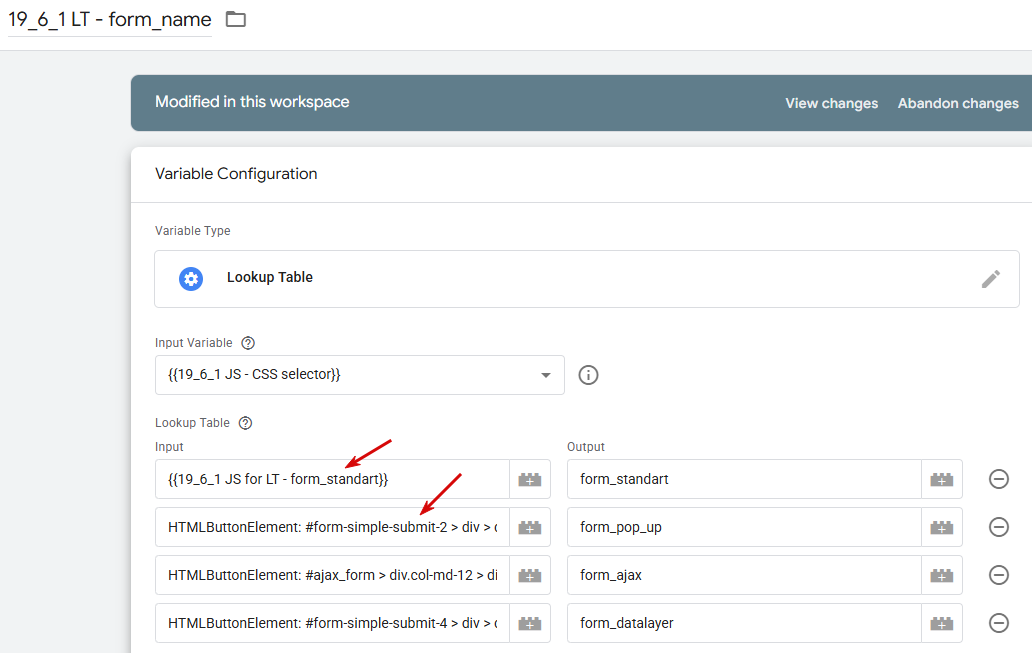Remove the form_datalayer lookup row
The height and width of the screenshot is (653, 1032).
click(x=999, y=623)
